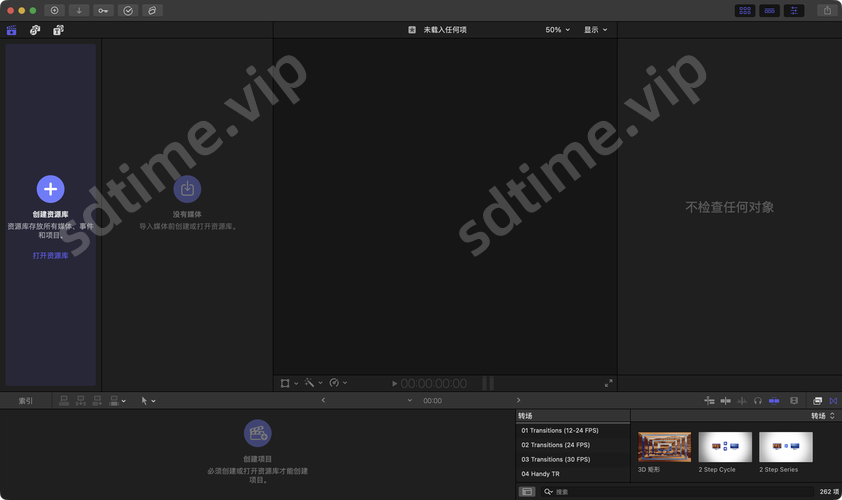
Task: Show the photos and audio sidebar
Action: (x=35, y=30)
